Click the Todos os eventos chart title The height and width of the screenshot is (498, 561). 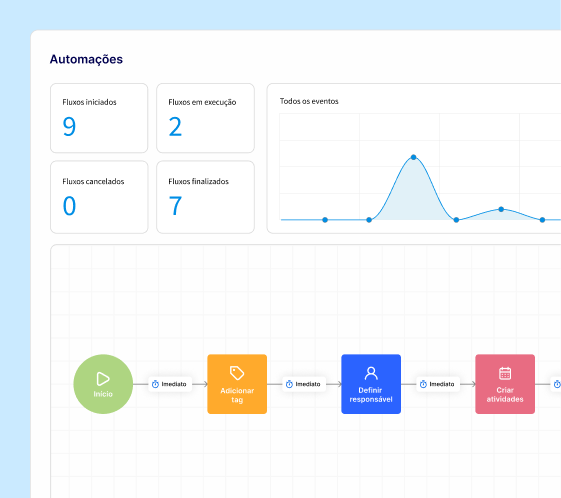309,101
